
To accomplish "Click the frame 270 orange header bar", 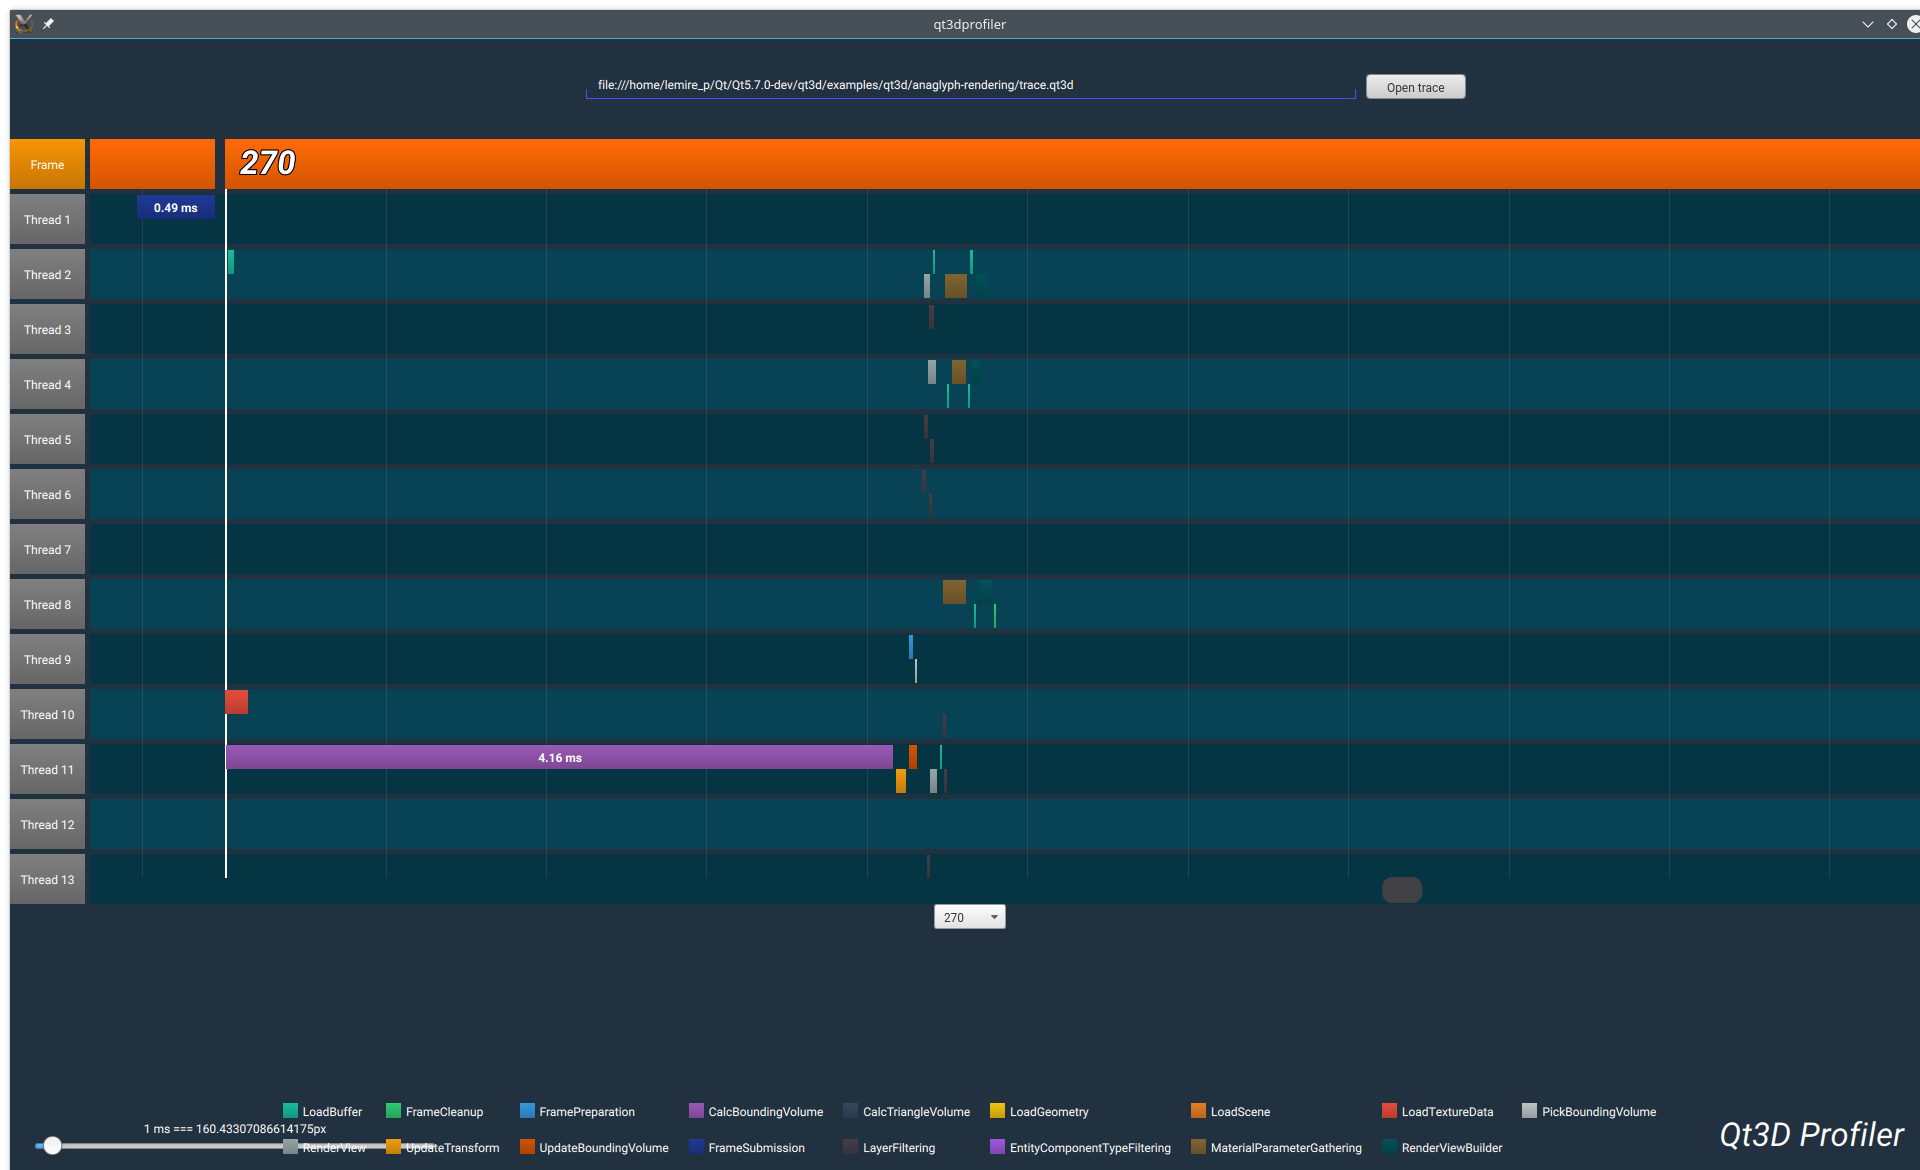I will [1072, 164].
